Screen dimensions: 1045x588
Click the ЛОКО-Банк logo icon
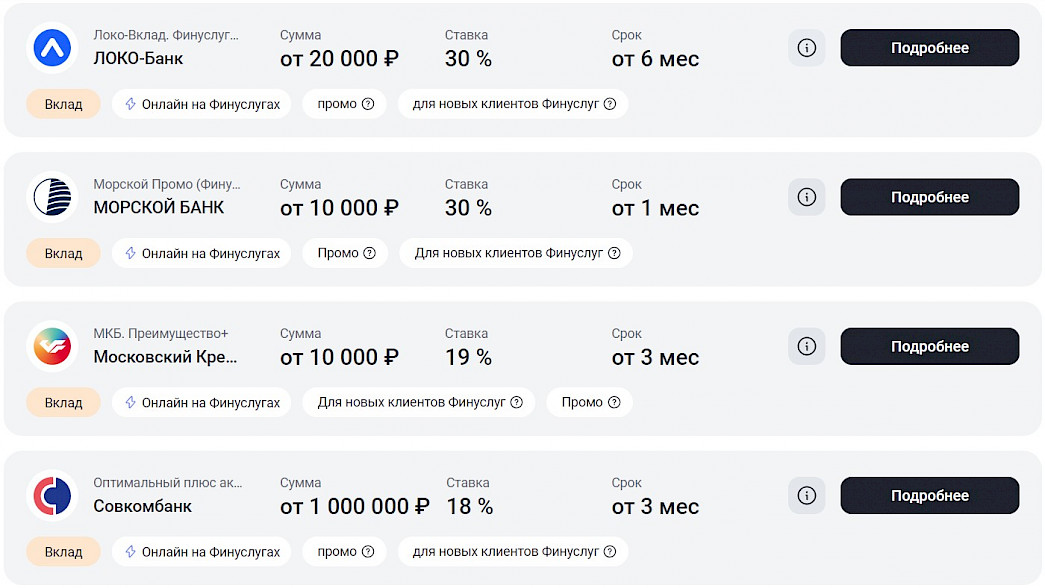tap(52, 48)
